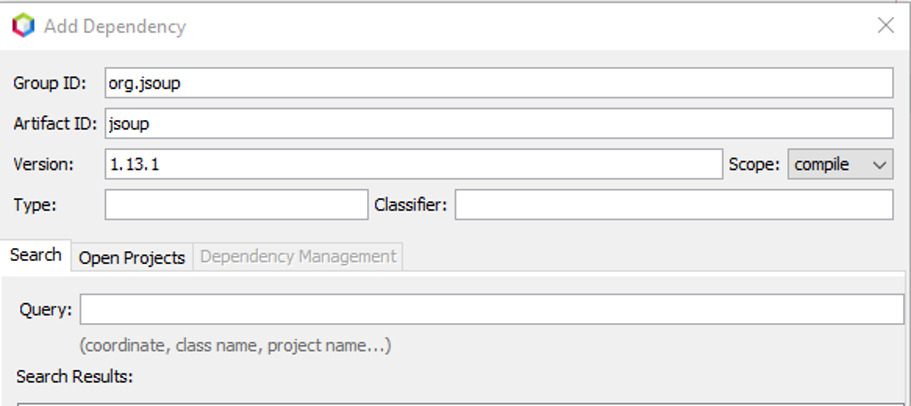
Task: Select the Dependency Management tab
Action: (298, 256)
